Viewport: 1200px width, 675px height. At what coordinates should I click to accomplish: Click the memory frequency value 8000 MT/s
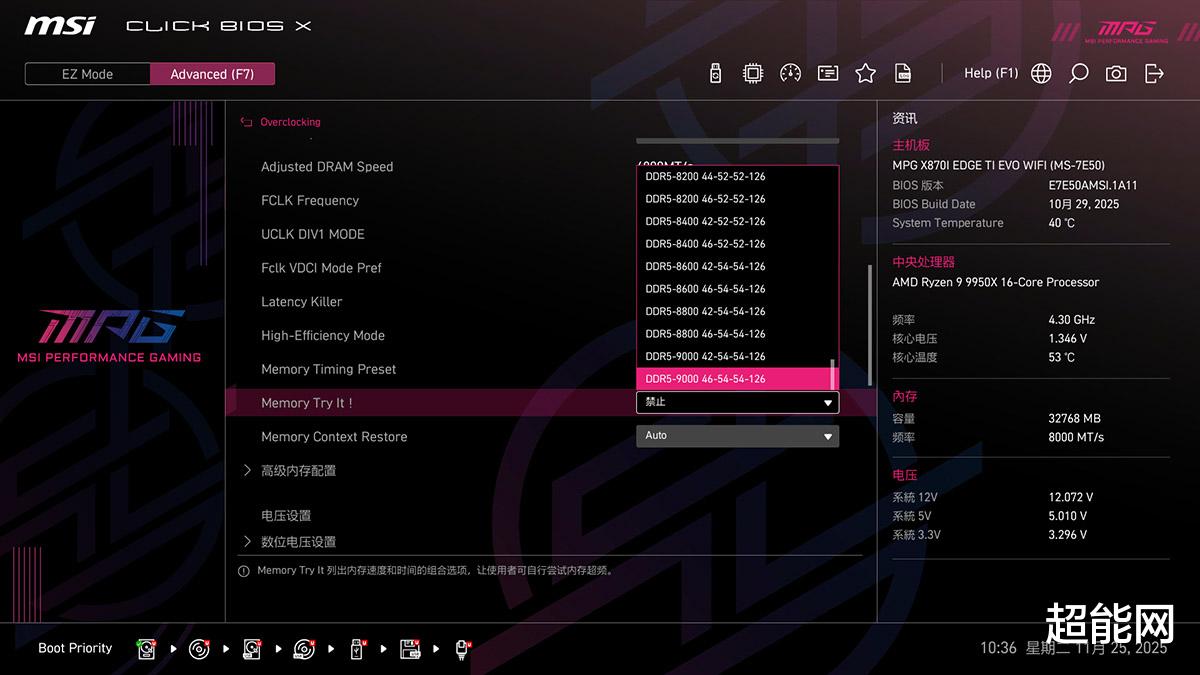[1076, 438]
